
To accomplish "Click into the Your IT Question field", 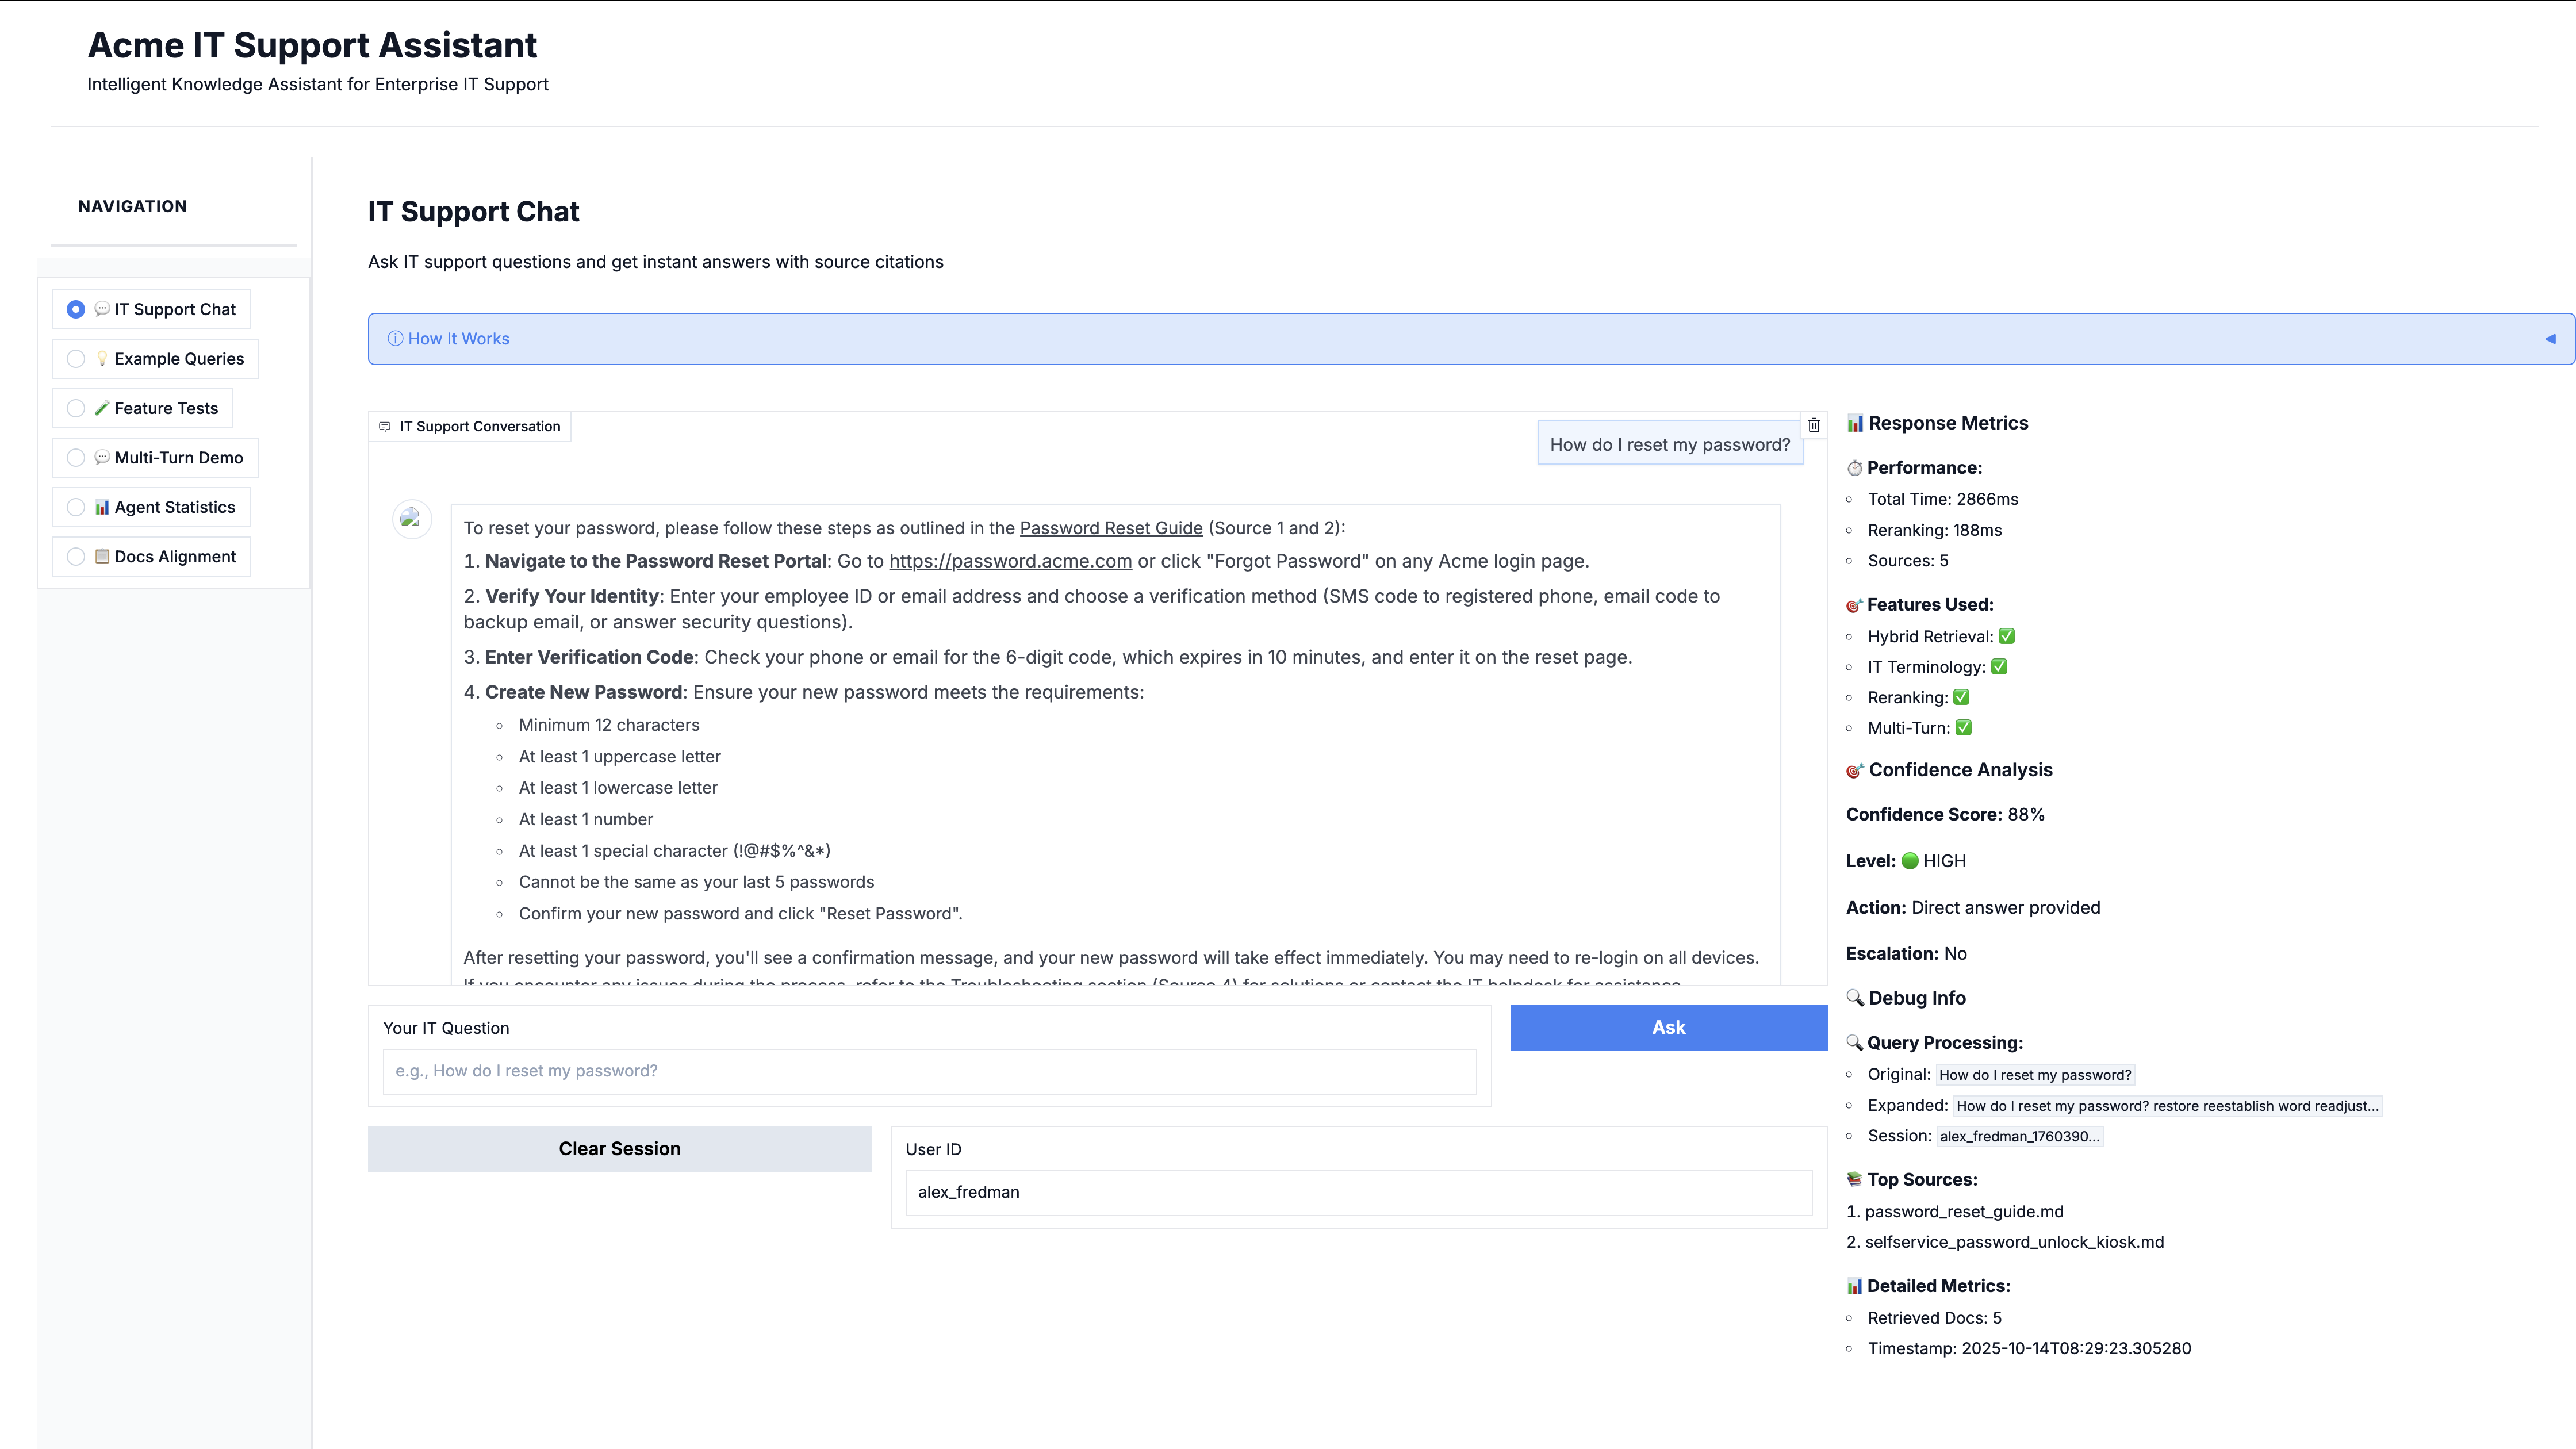I will pyautogui.click(x=929, y=1071).
